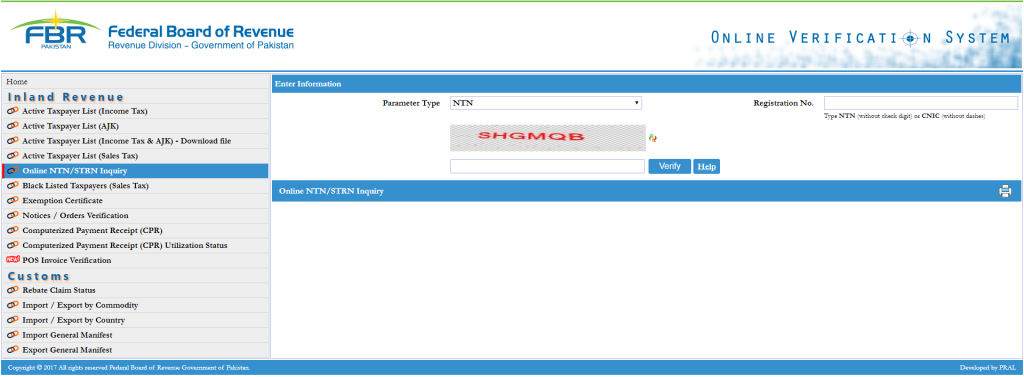Click Developed by PRAL footer text

click(x=987, y=368)
